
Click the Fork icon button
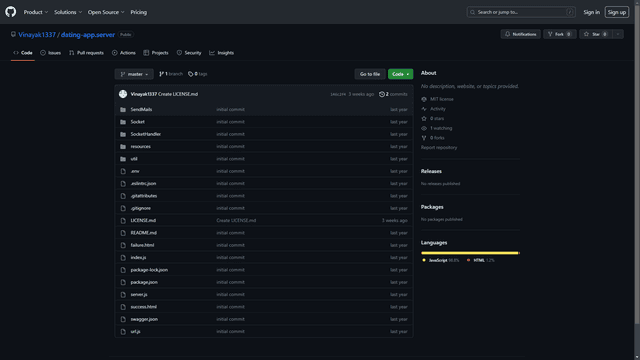pos(550,34)
